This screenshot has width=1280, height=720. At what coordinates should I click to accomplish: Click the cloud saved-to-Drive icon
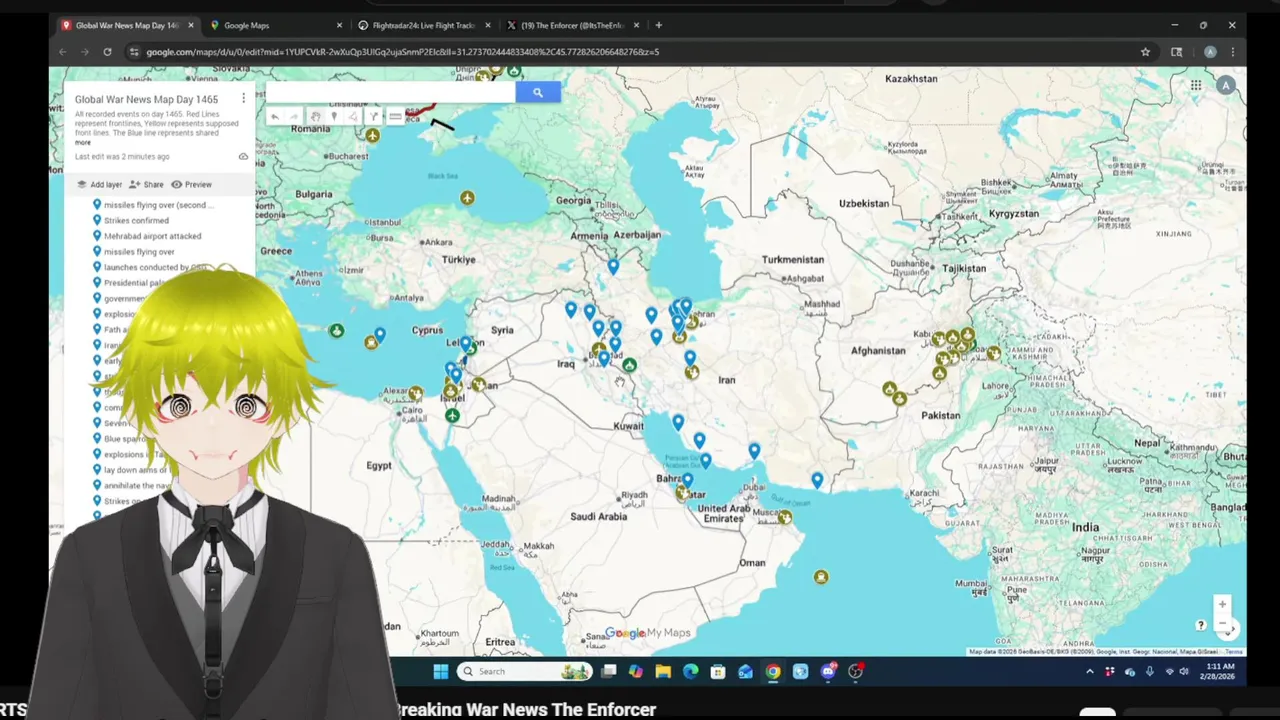[x=243, y=157]
